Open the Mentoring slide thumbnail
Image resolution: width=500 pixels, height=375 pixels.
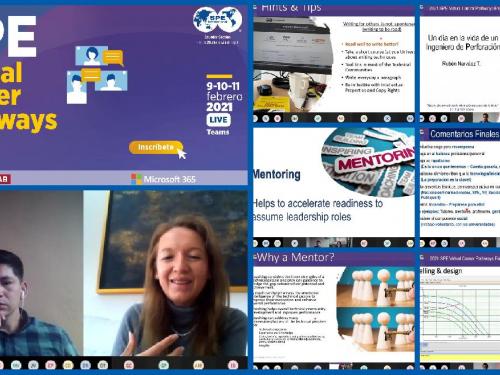coord(334,187)
